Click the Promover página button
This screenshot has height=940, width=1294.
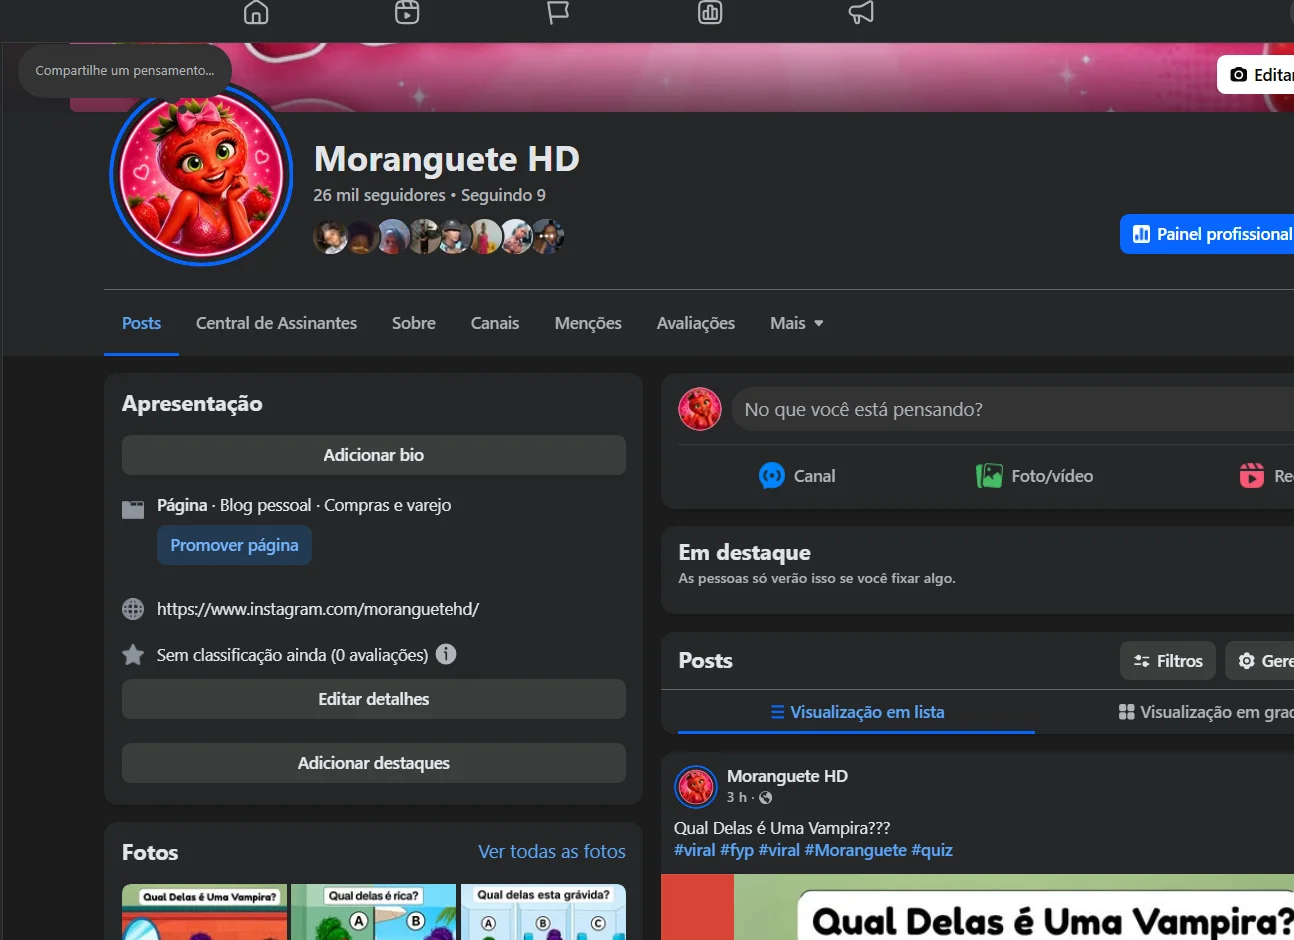[234, 545]
